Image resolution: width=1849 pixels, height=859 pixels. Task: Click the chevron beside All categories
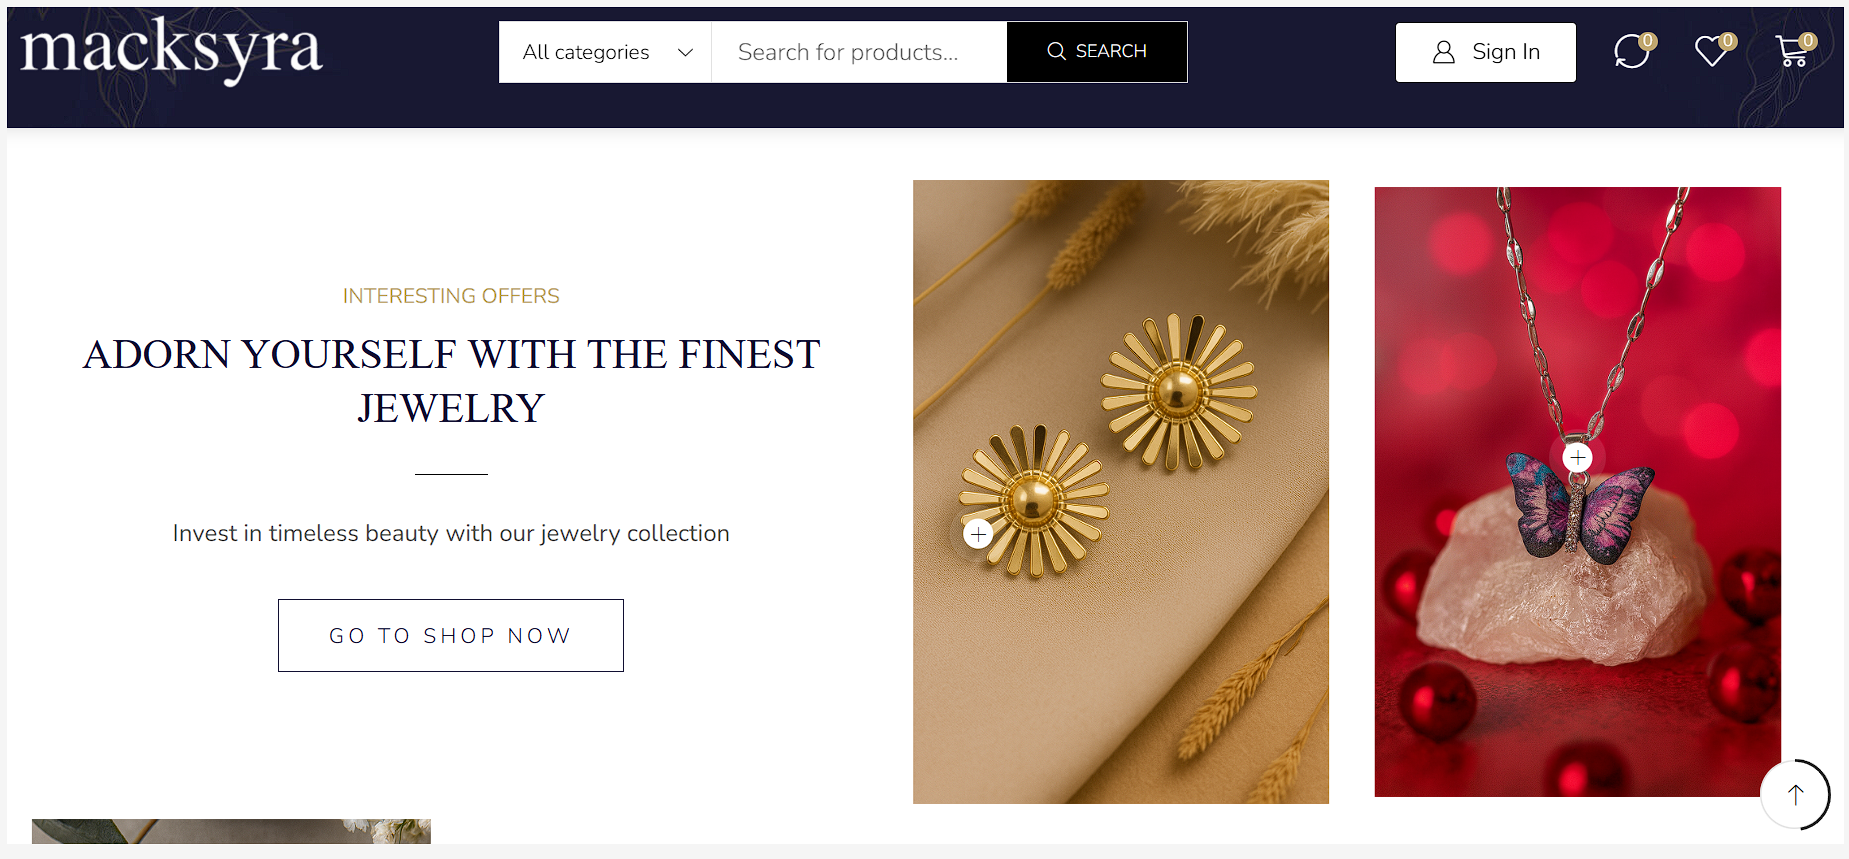(x=685, y=52)
